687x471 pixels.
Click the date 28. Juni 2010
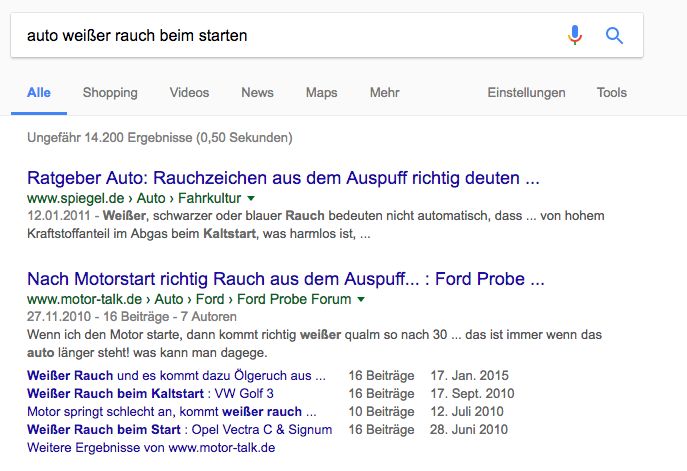click(469, 429)
